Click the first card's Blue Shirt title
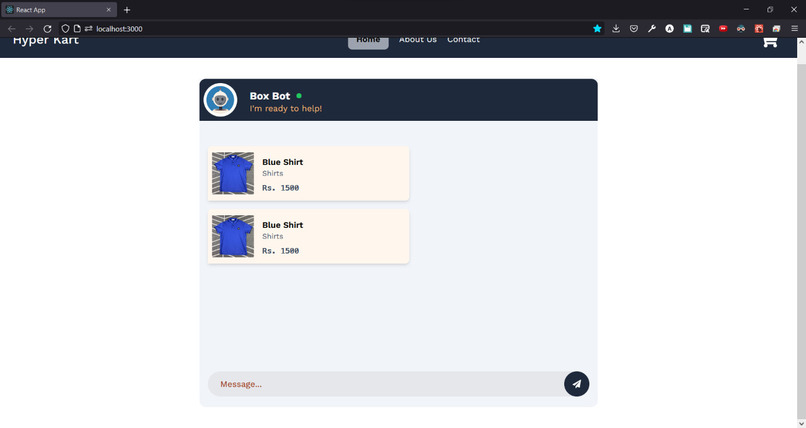This screenshot has width=806, height=428. 283,162
